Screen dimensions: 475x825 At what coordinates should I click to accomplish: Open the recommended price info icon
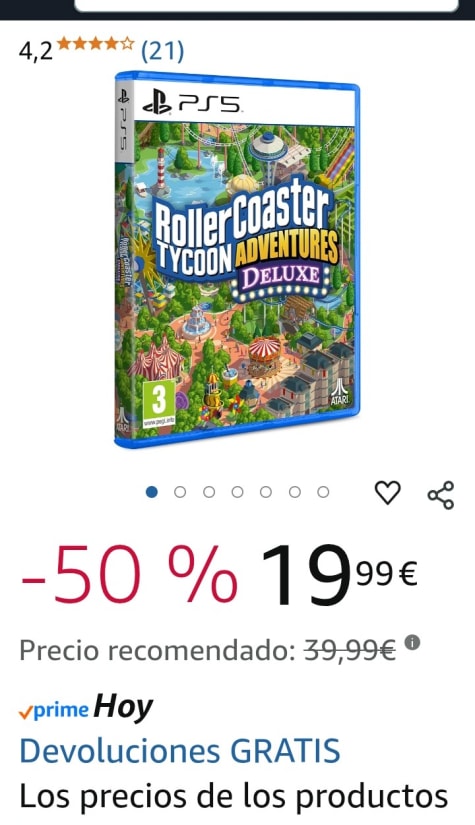tap(412, 642)
